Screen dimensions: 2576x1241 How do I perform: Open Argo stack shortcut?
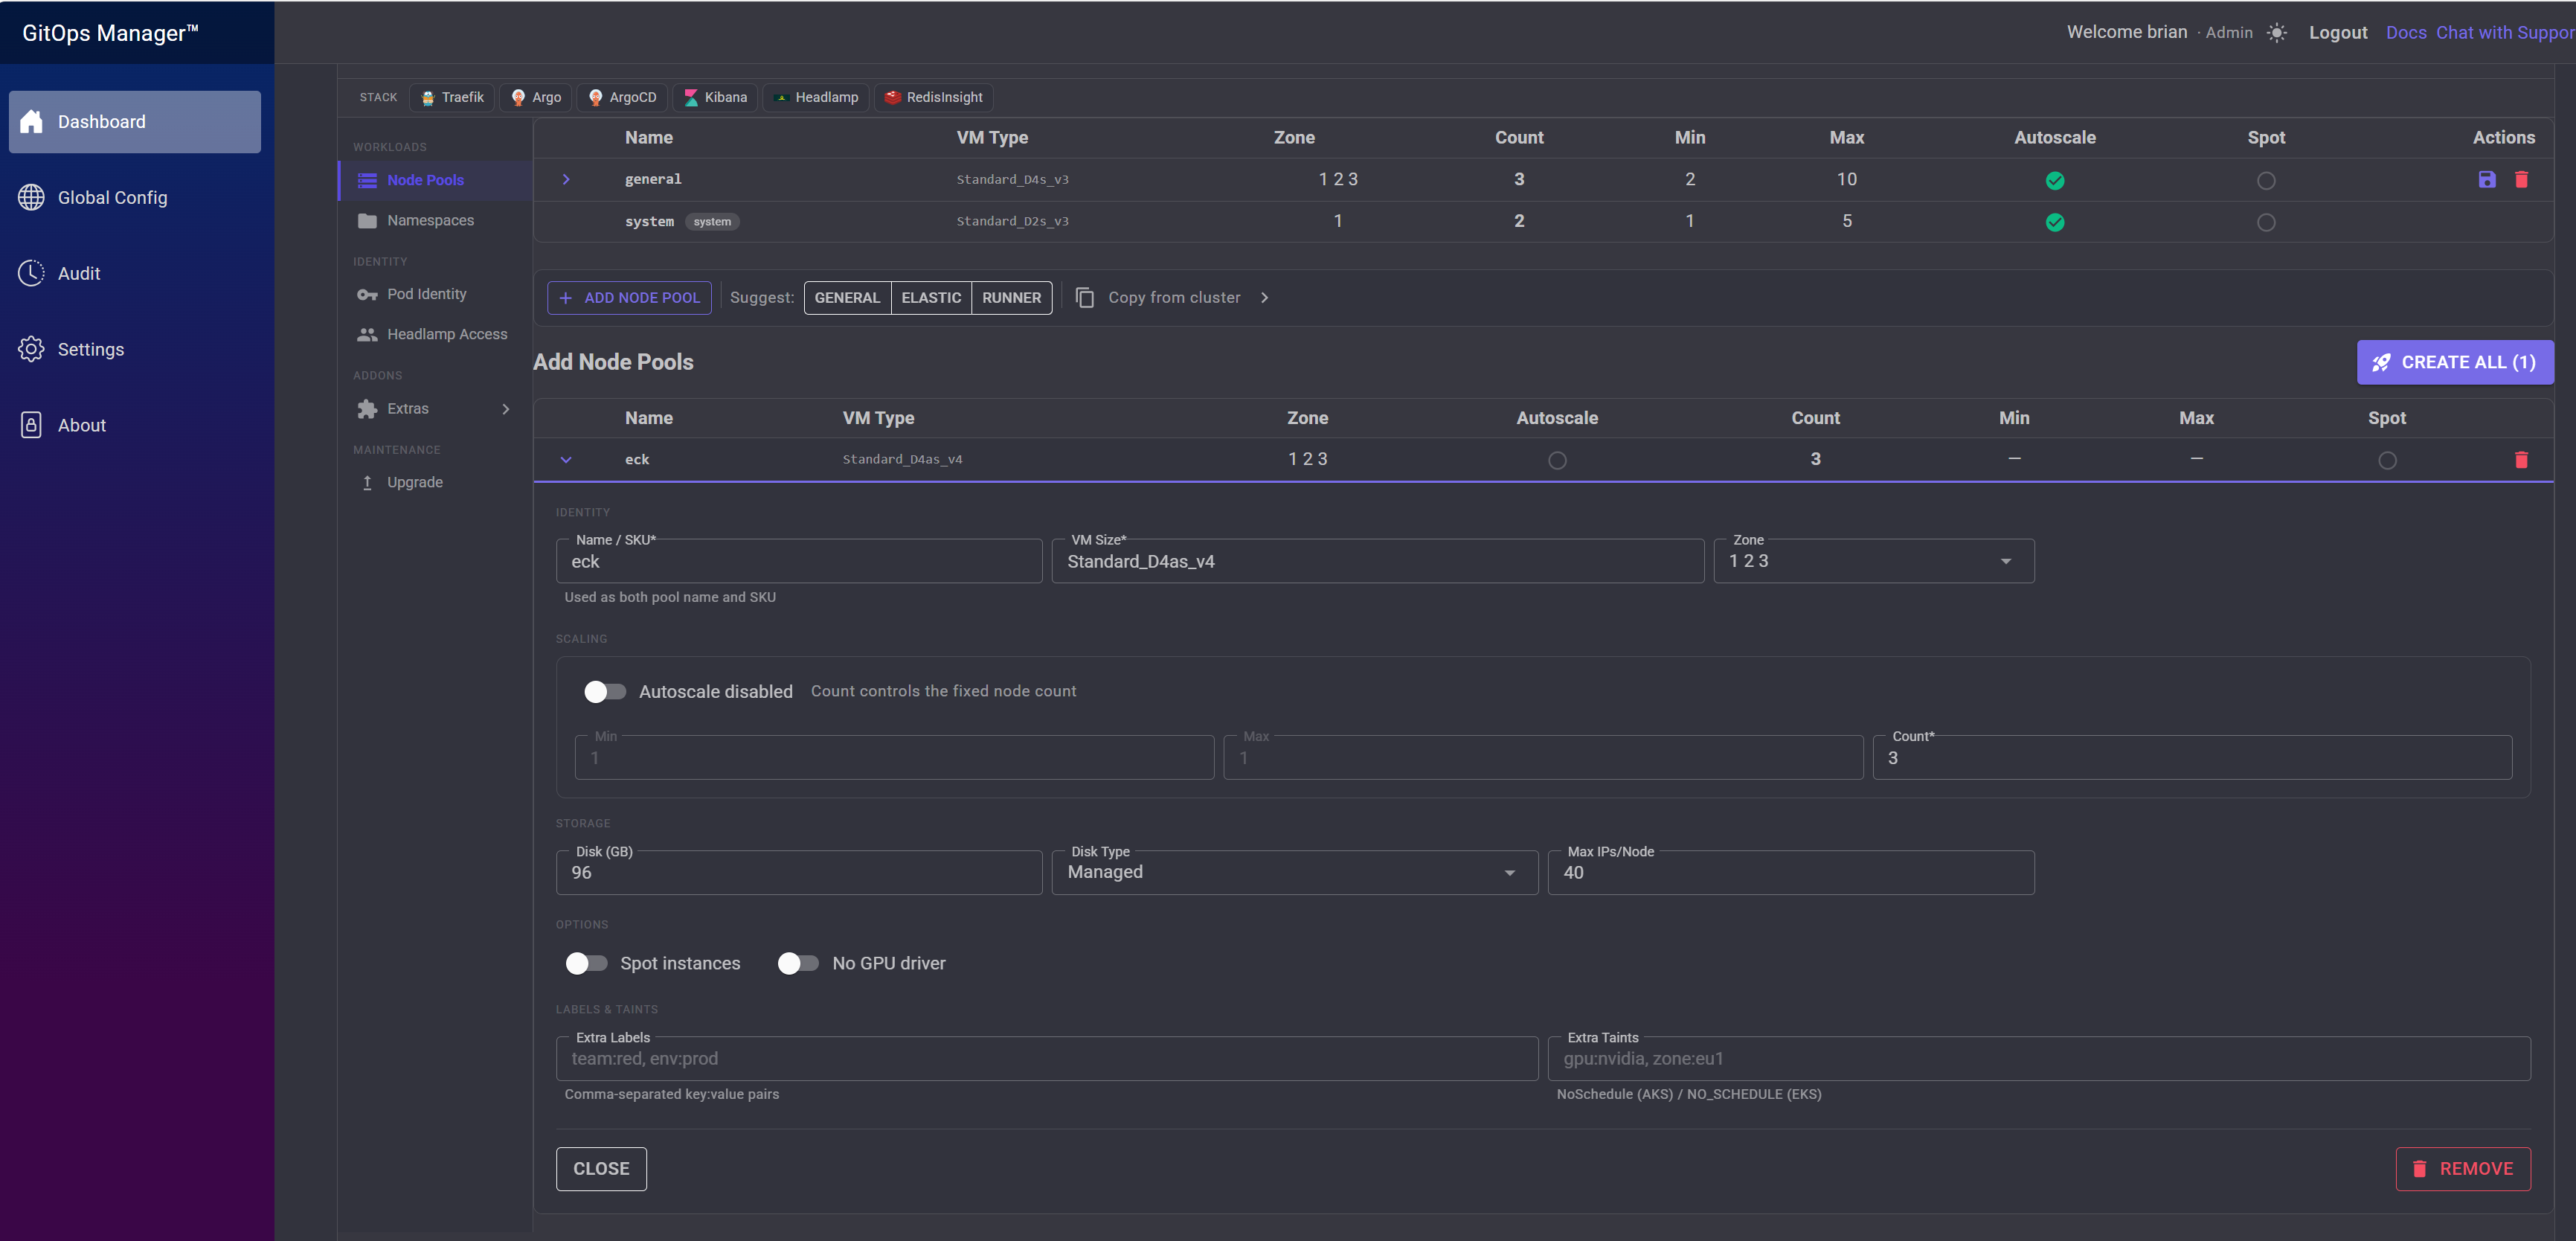pyautogui.click(x=536, y=97)
